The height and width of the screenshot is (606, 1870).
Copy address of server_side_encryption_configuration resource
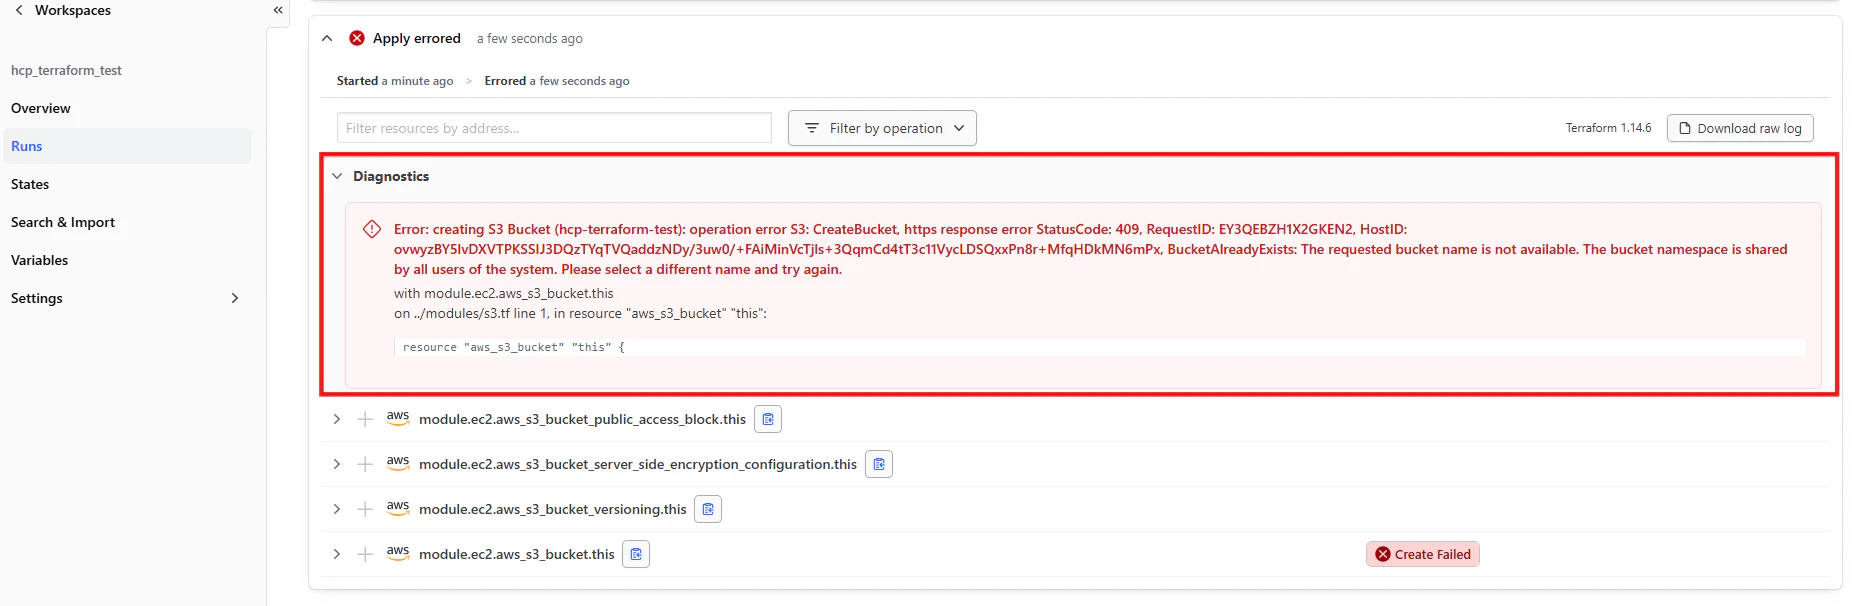pos(879,464)
